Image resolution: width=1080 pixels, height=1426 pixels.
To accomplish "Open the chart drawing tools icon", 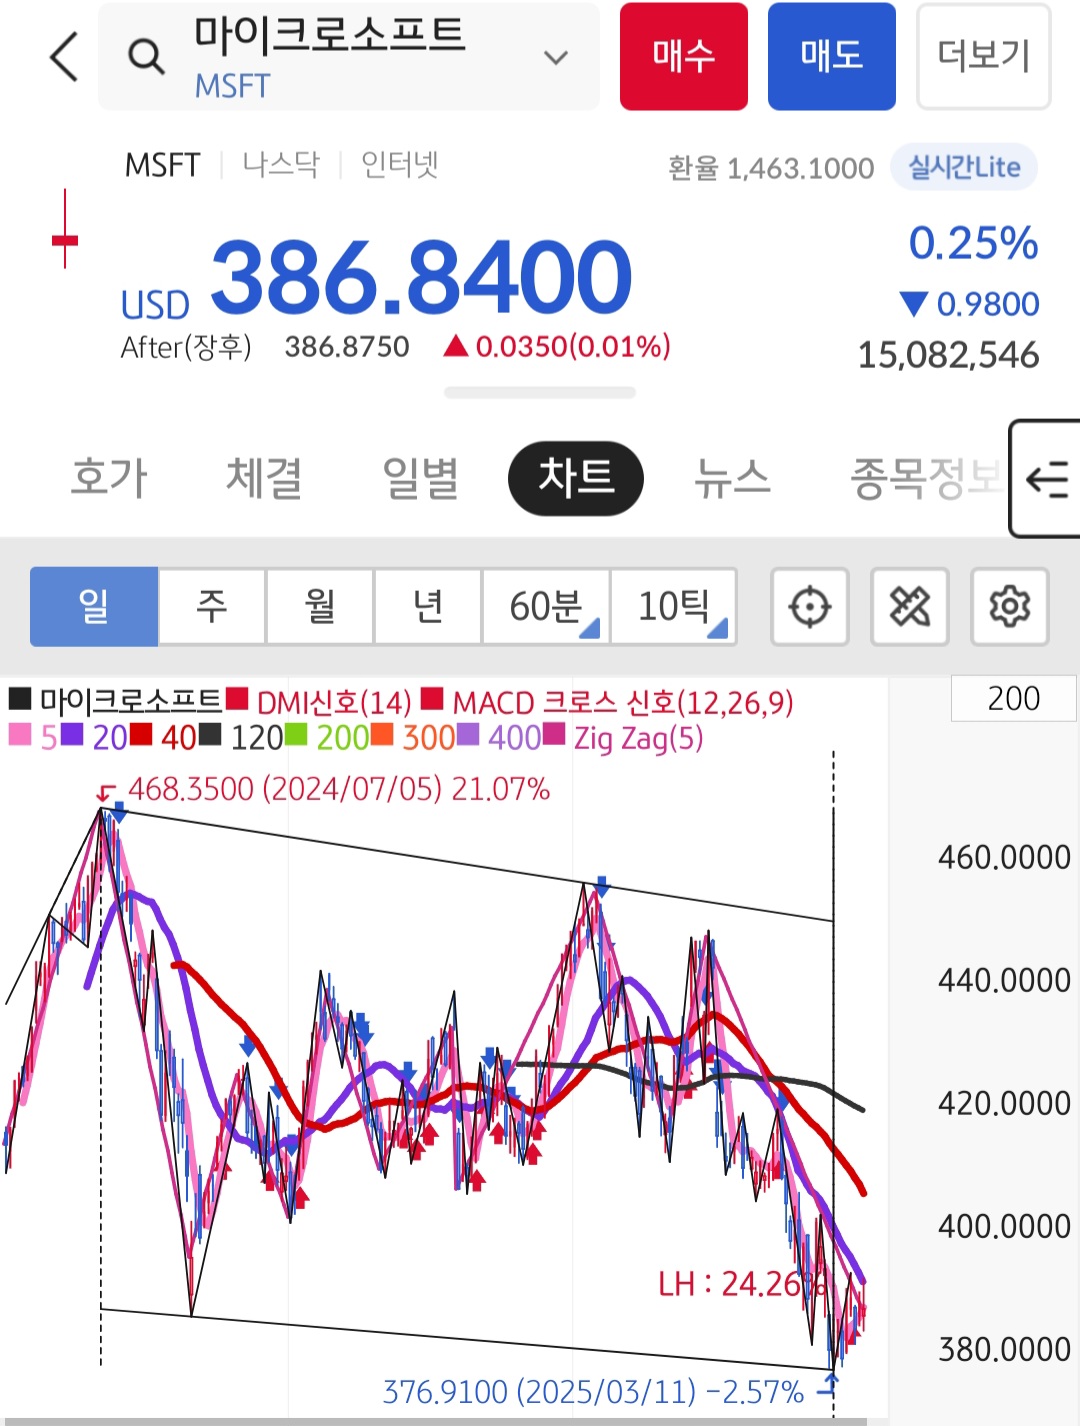I will 910,606.
